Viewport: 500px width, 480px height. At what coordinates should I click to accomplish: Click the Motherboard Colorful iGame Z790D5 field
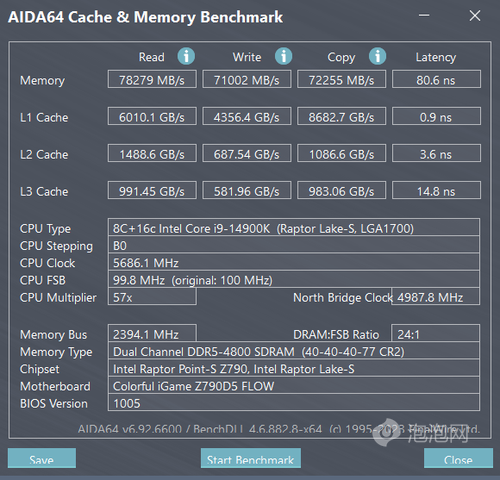pos(294,386)
